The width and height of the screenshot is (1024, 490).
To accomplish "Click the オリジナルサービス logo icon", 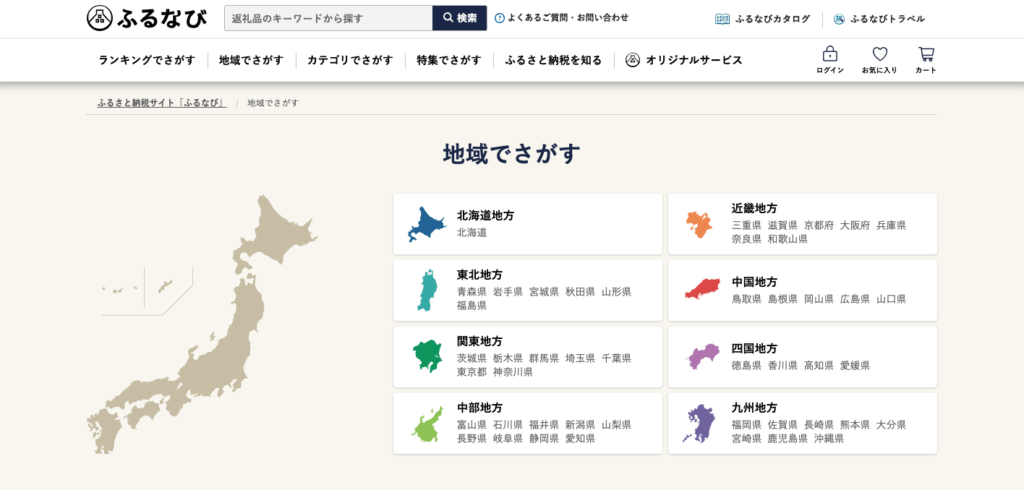I will coord(632,60).
